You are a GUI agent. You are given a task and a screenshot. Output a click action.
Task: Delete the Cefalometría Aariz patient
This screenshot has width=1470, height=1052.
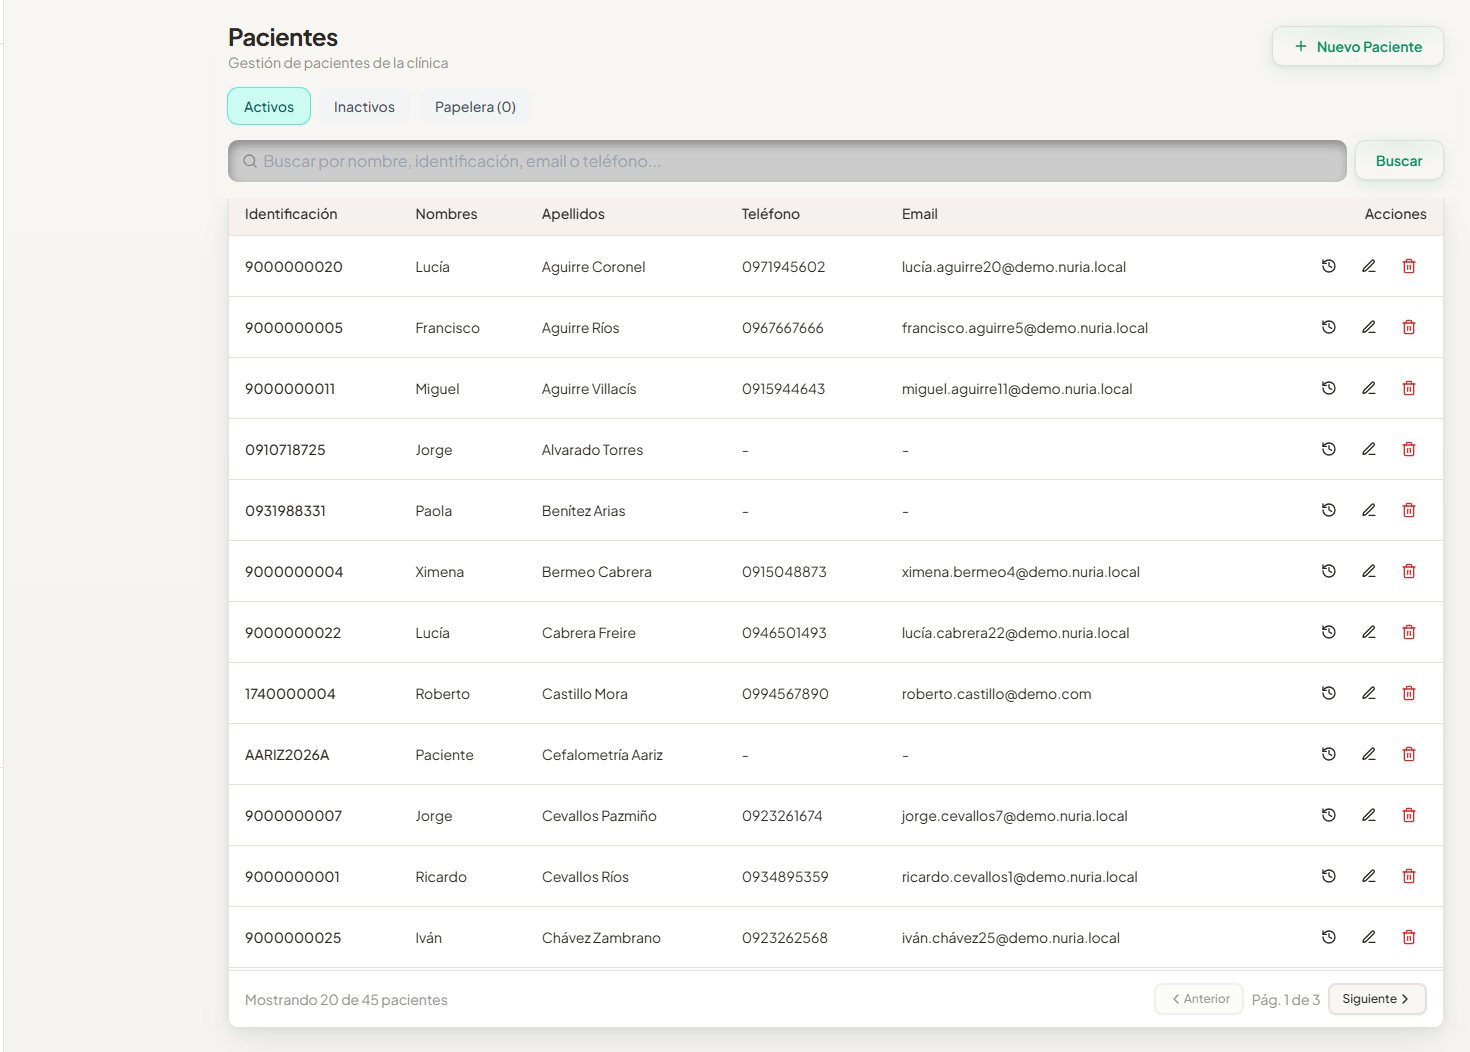click(1408, 754)
